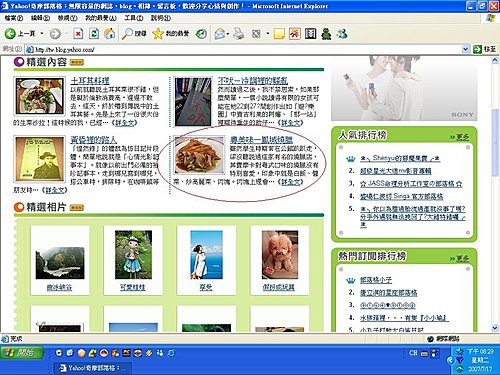Click the Stop loading icon
This screenshot has height=375, width=500.
(78, 34)
